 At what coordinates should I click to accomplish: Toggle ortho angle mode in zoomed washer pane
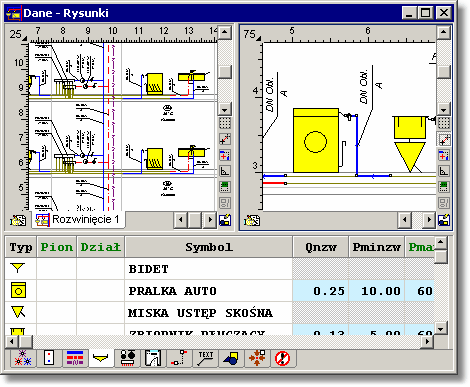[x=444, y=171]
